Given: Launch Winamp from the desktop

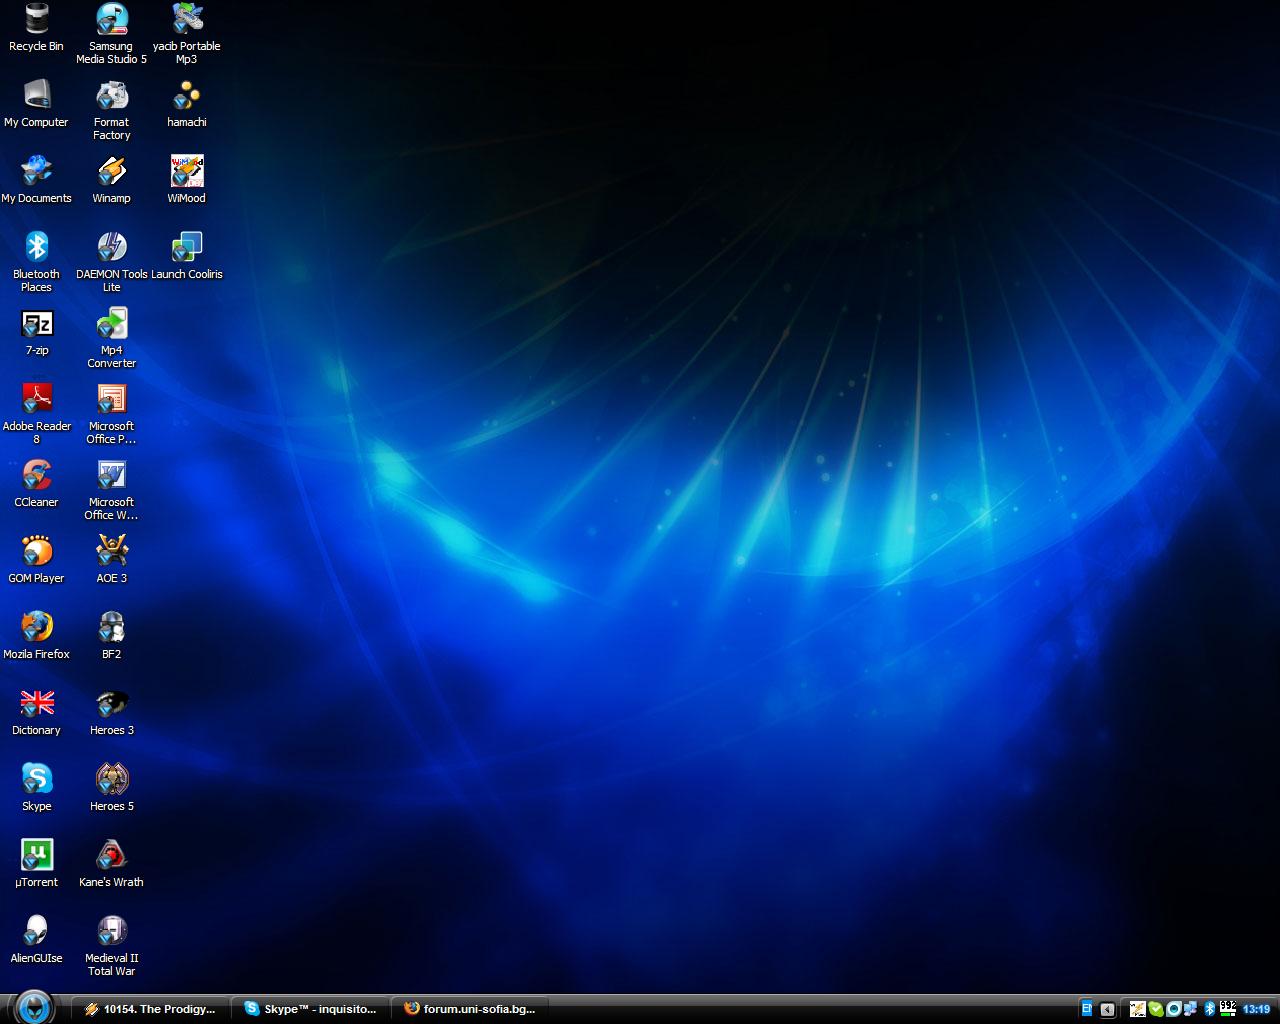Looking at the screenshot, I should coord(111,172).
